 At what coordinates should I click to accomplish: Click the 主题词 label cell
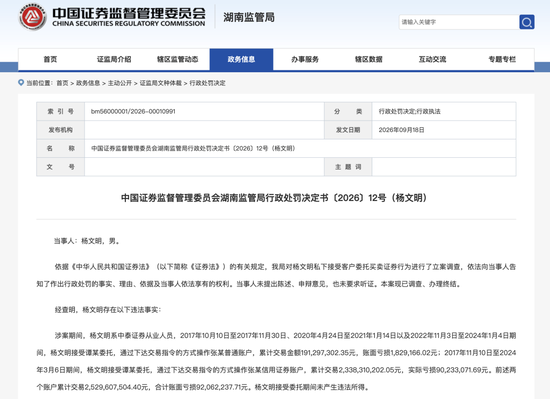pos(348,167)
